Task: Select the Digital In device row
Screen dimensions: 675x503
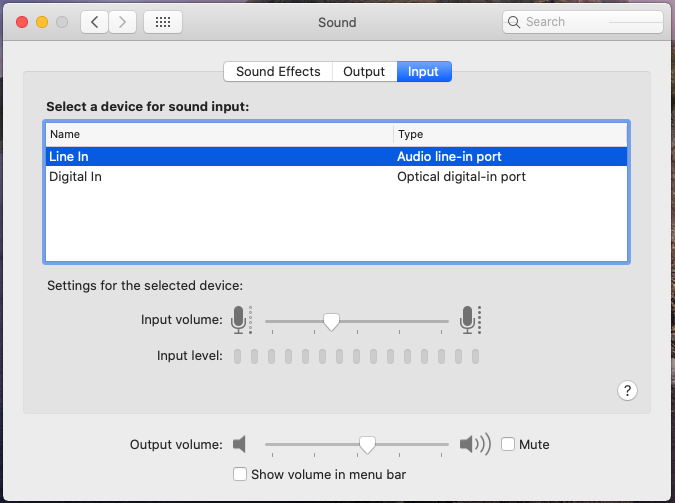Action: tap(336, 177)
